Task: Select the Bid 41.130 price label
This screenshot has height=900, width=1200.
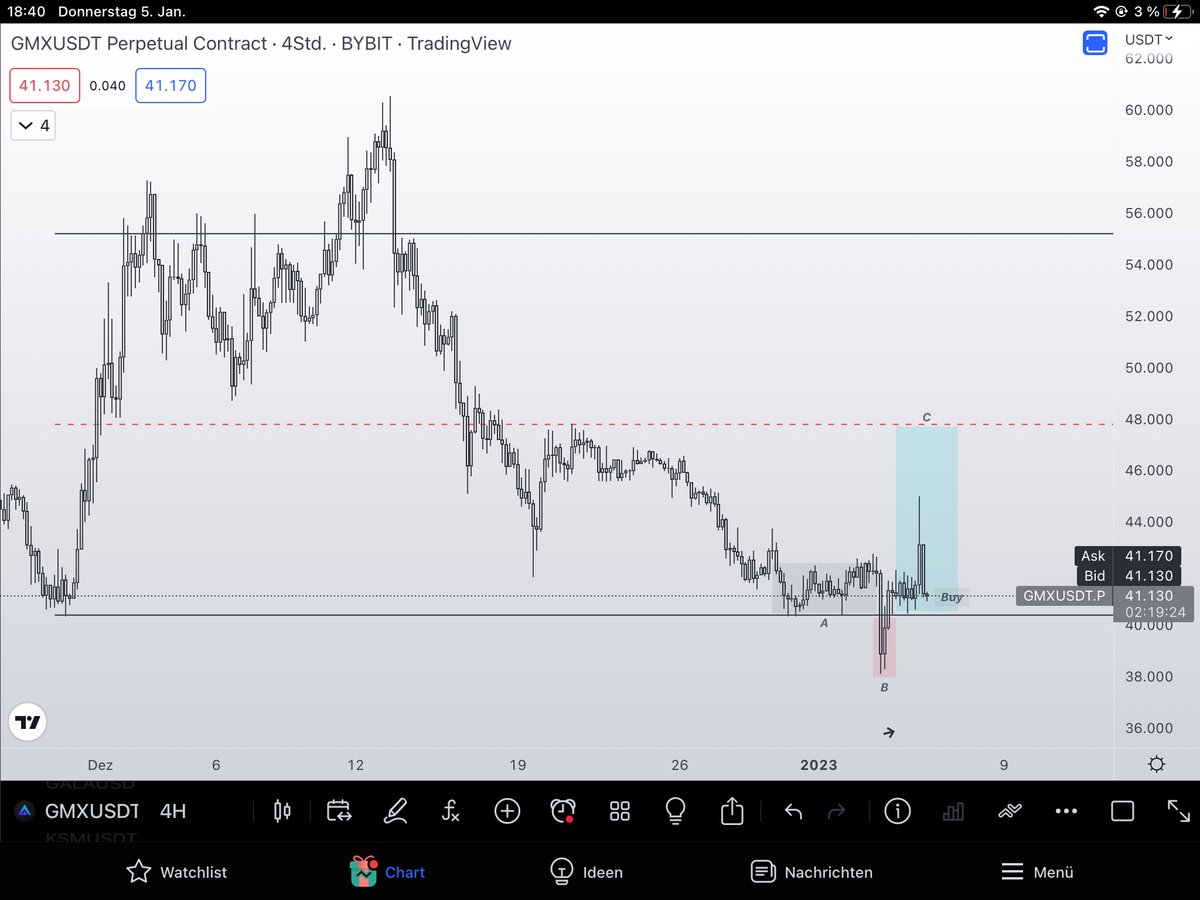Action: pos(1128,575)
